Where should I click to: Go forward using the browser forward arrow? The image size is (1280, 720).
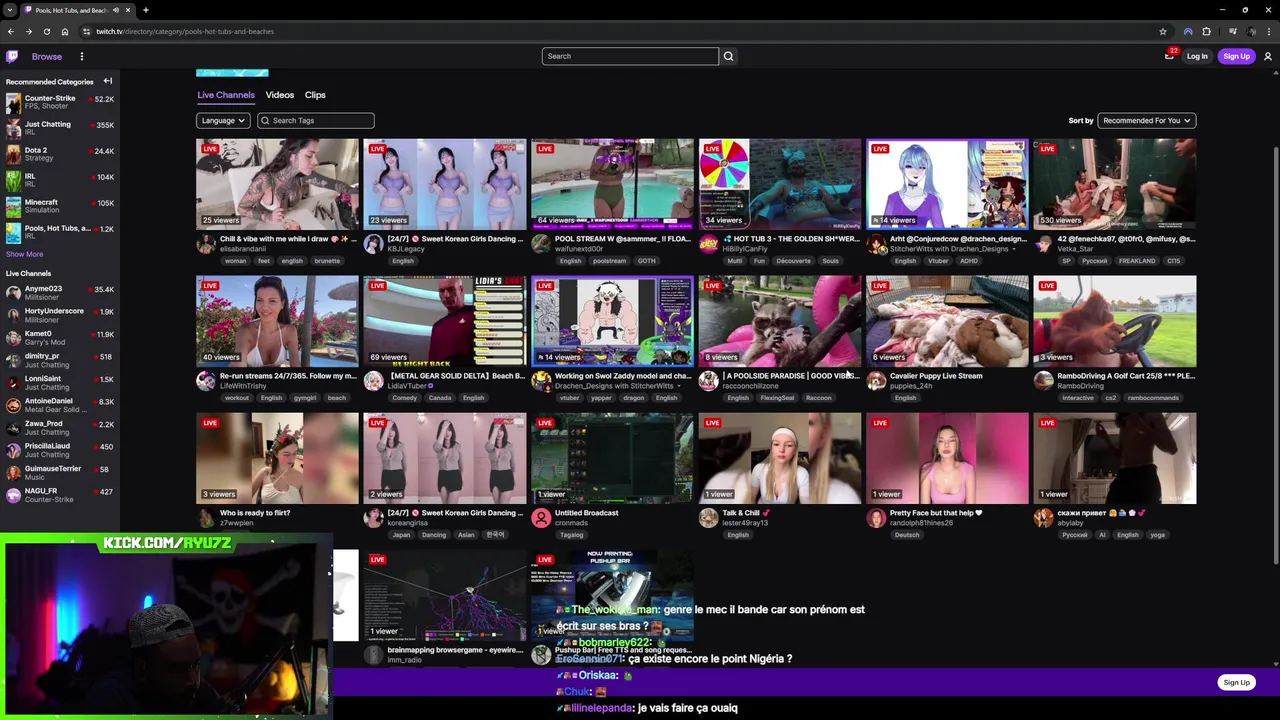pyautogui.click(x=28, y=31)
